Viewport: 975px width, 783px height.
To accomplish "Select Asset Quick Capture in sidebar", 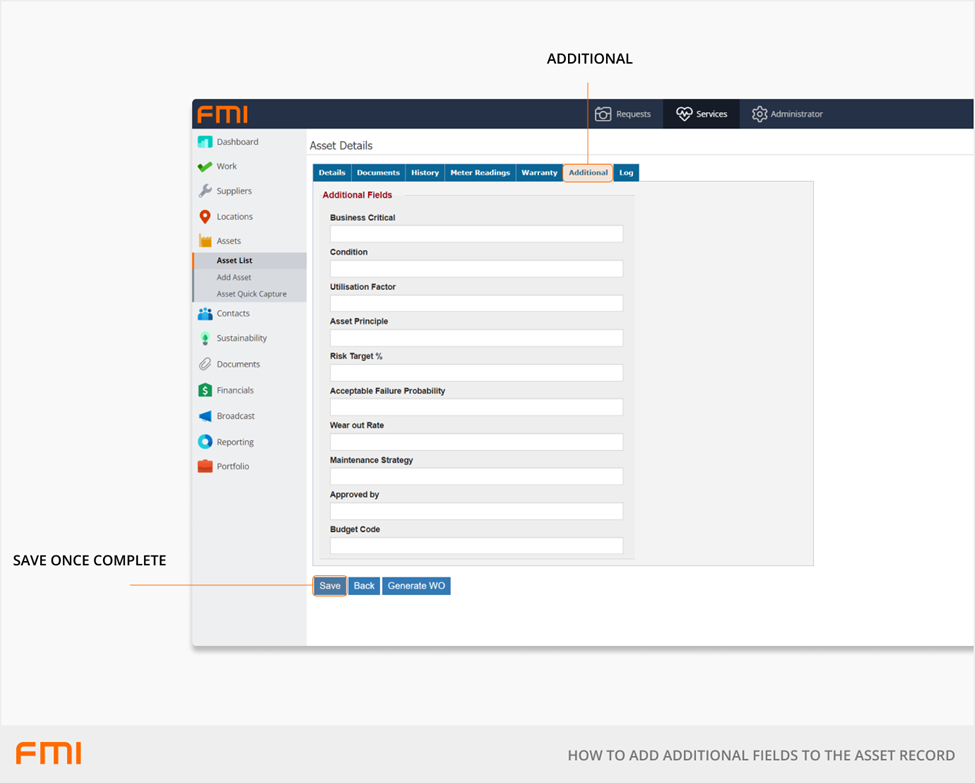I will [251, 294].
